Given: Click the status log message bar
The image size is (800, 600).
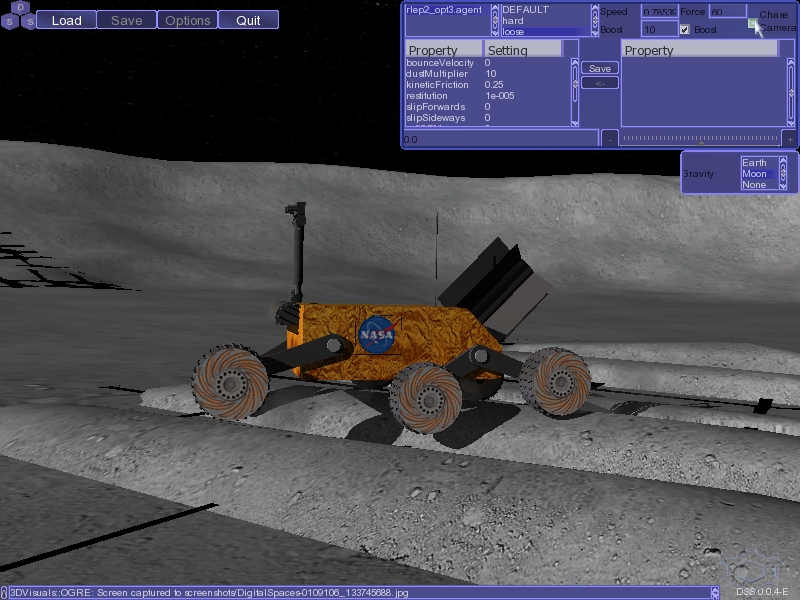Looking at the screenshot, I should click(360, 592).
